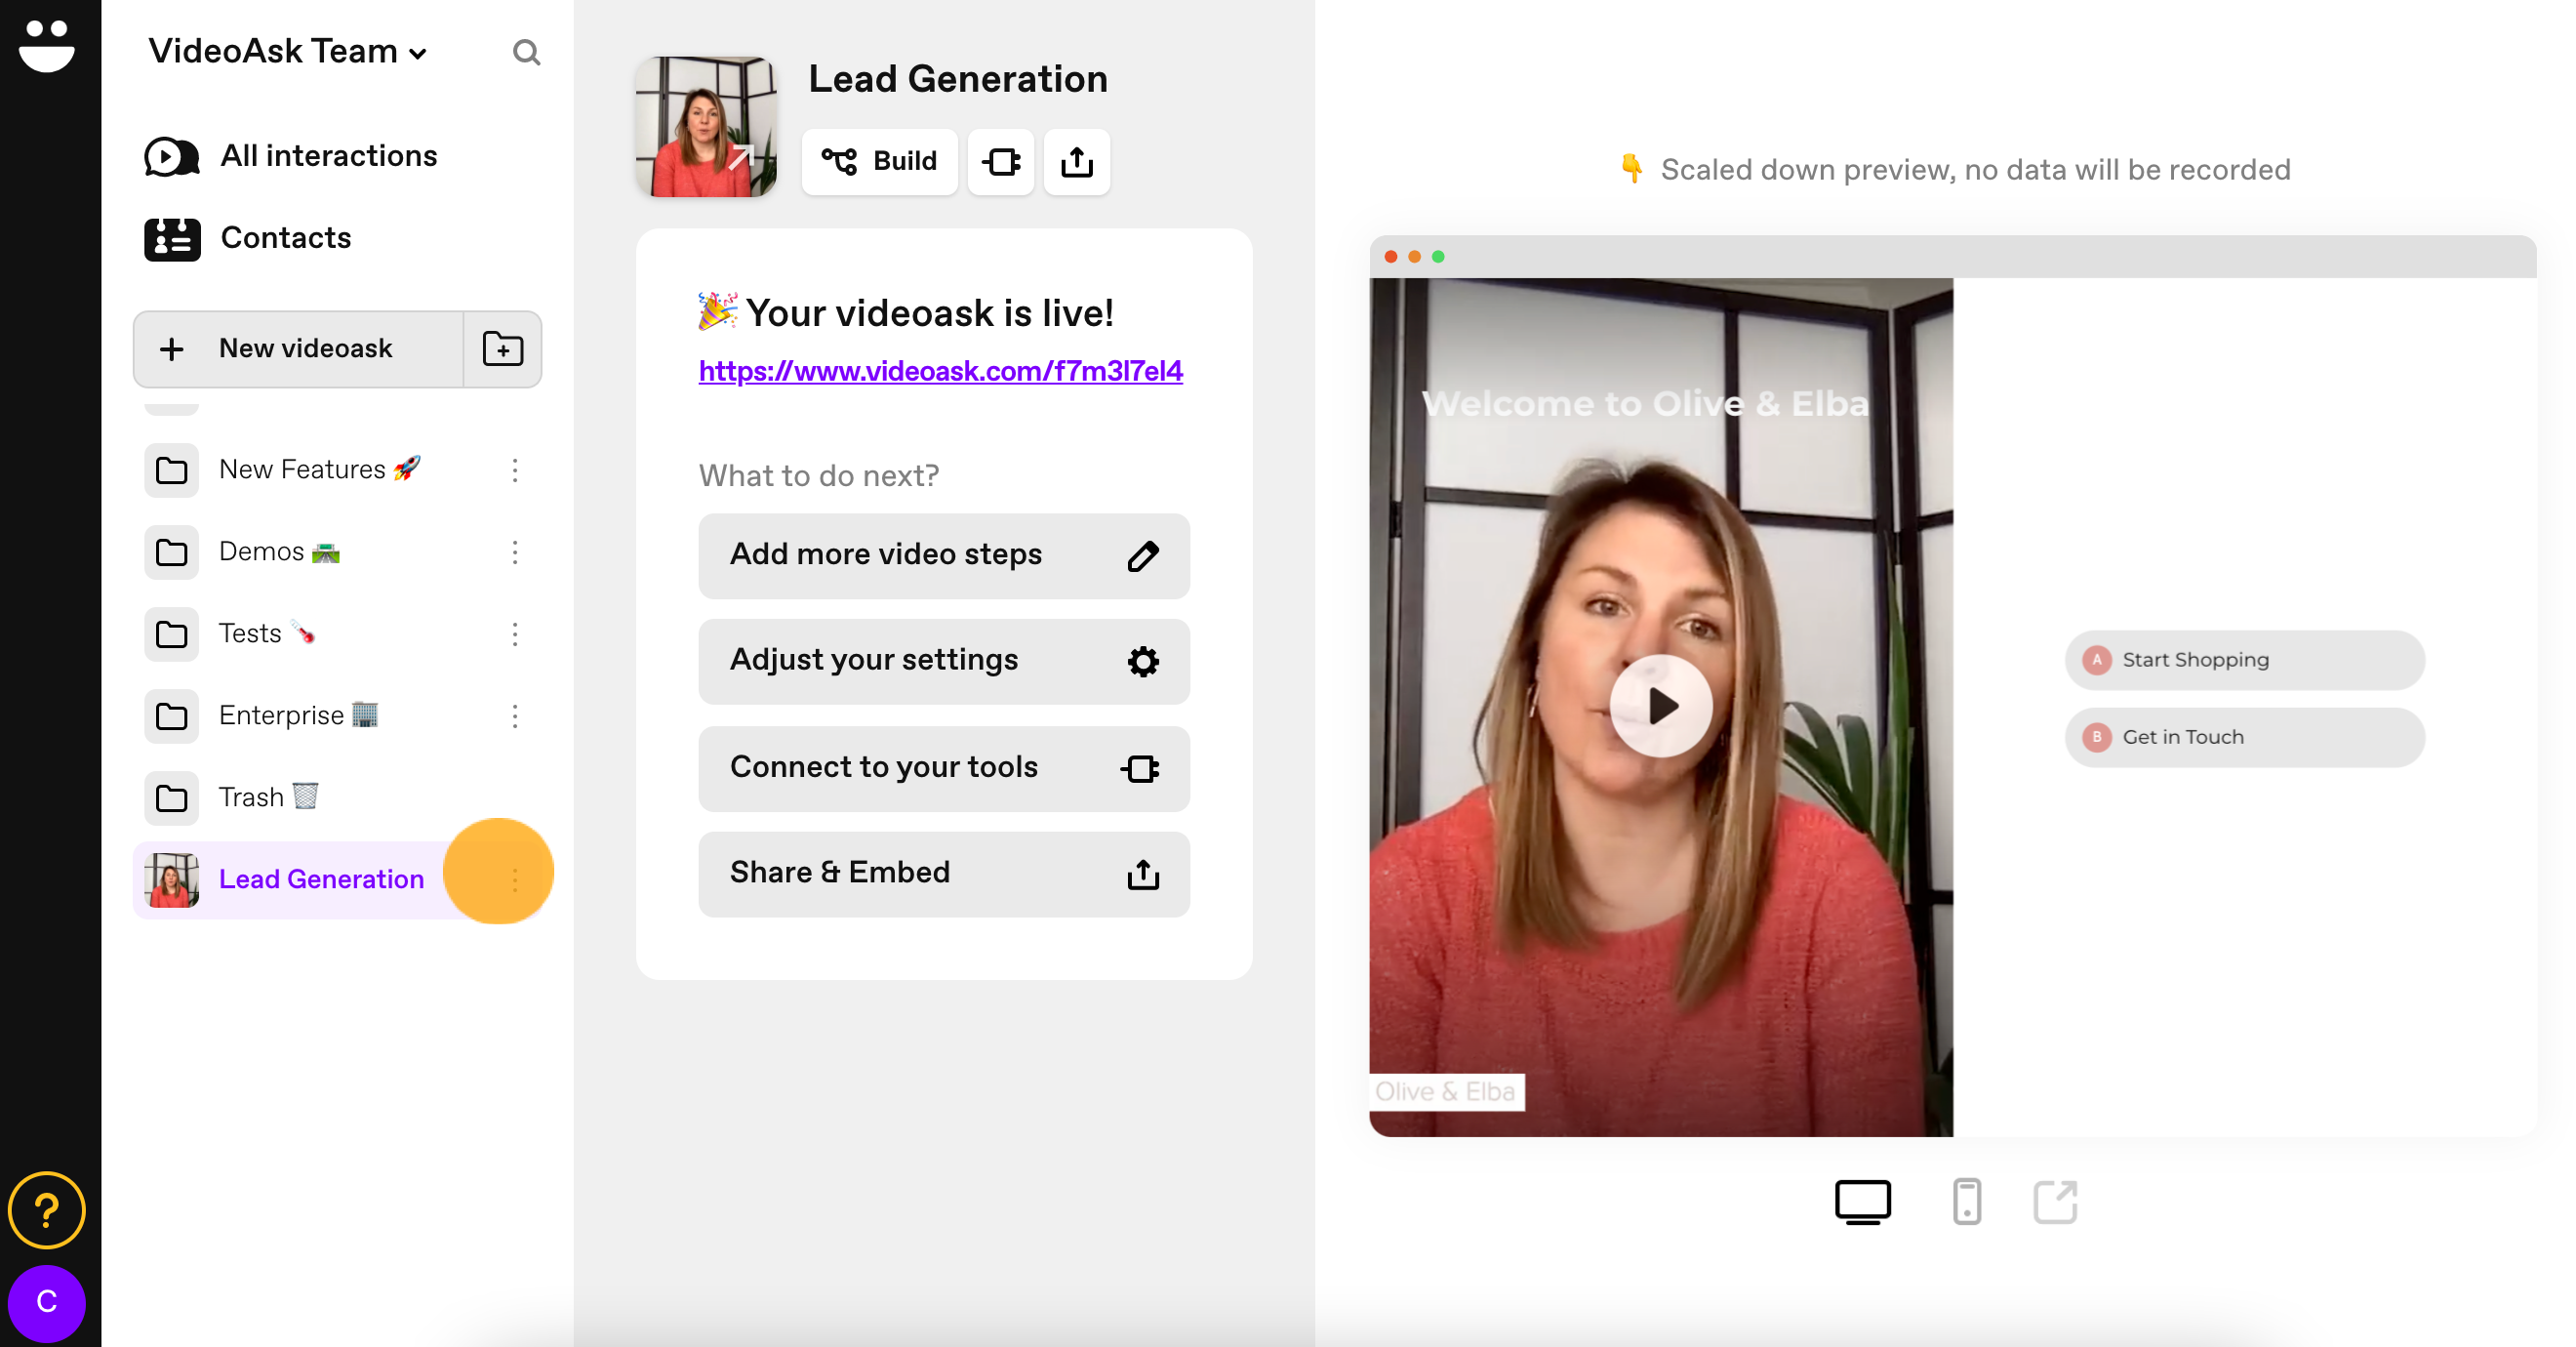
Task: Select the Start Shopping answer option
Action: tap(2244, 660)
